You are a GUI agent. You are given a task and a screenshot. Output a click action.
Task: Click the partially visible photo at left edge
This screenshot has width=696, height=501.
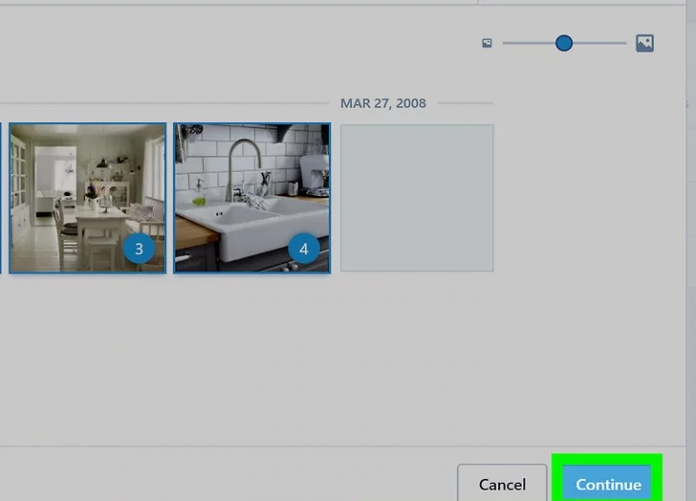[1, 197]
